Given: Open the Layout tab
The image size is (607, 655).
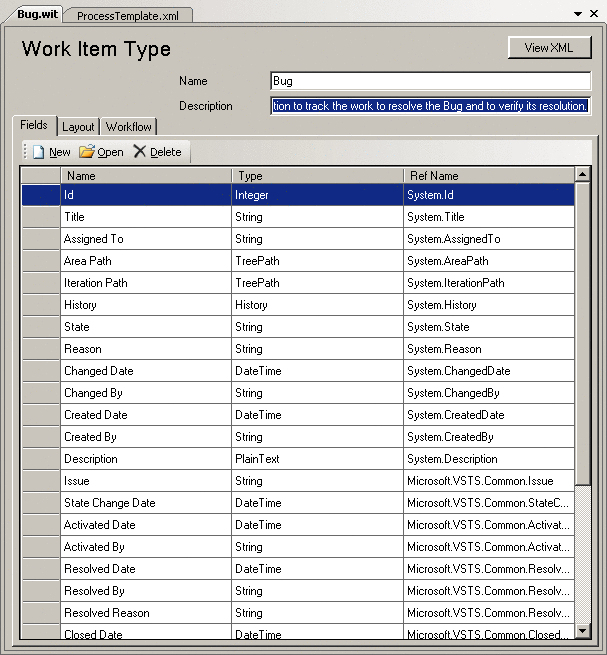Looking at the screenshot, I should (x=78, y=127).
